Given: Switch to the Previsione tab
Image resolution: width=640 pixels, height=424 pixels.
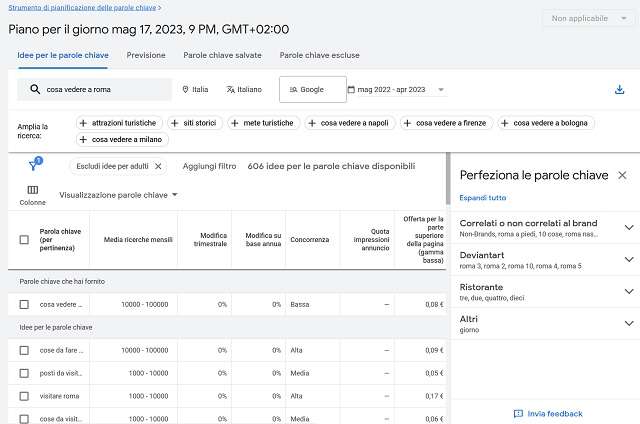Looking at the screenshot, I should [146, 56].
